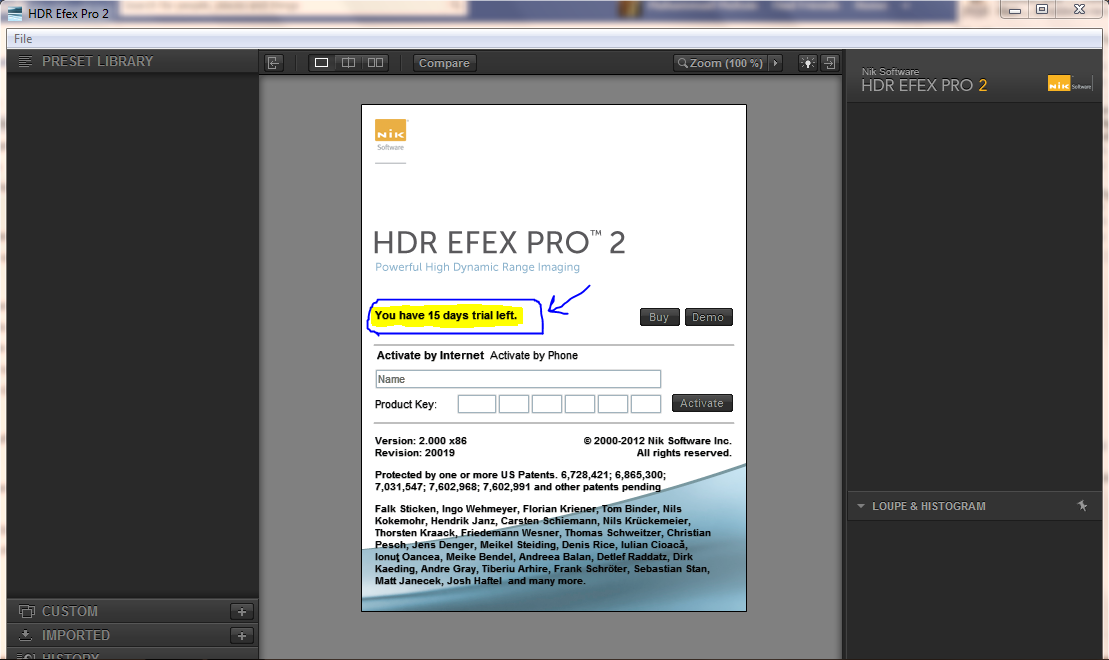
Task: Open the Custom presets section
Action: coord(69,611)
